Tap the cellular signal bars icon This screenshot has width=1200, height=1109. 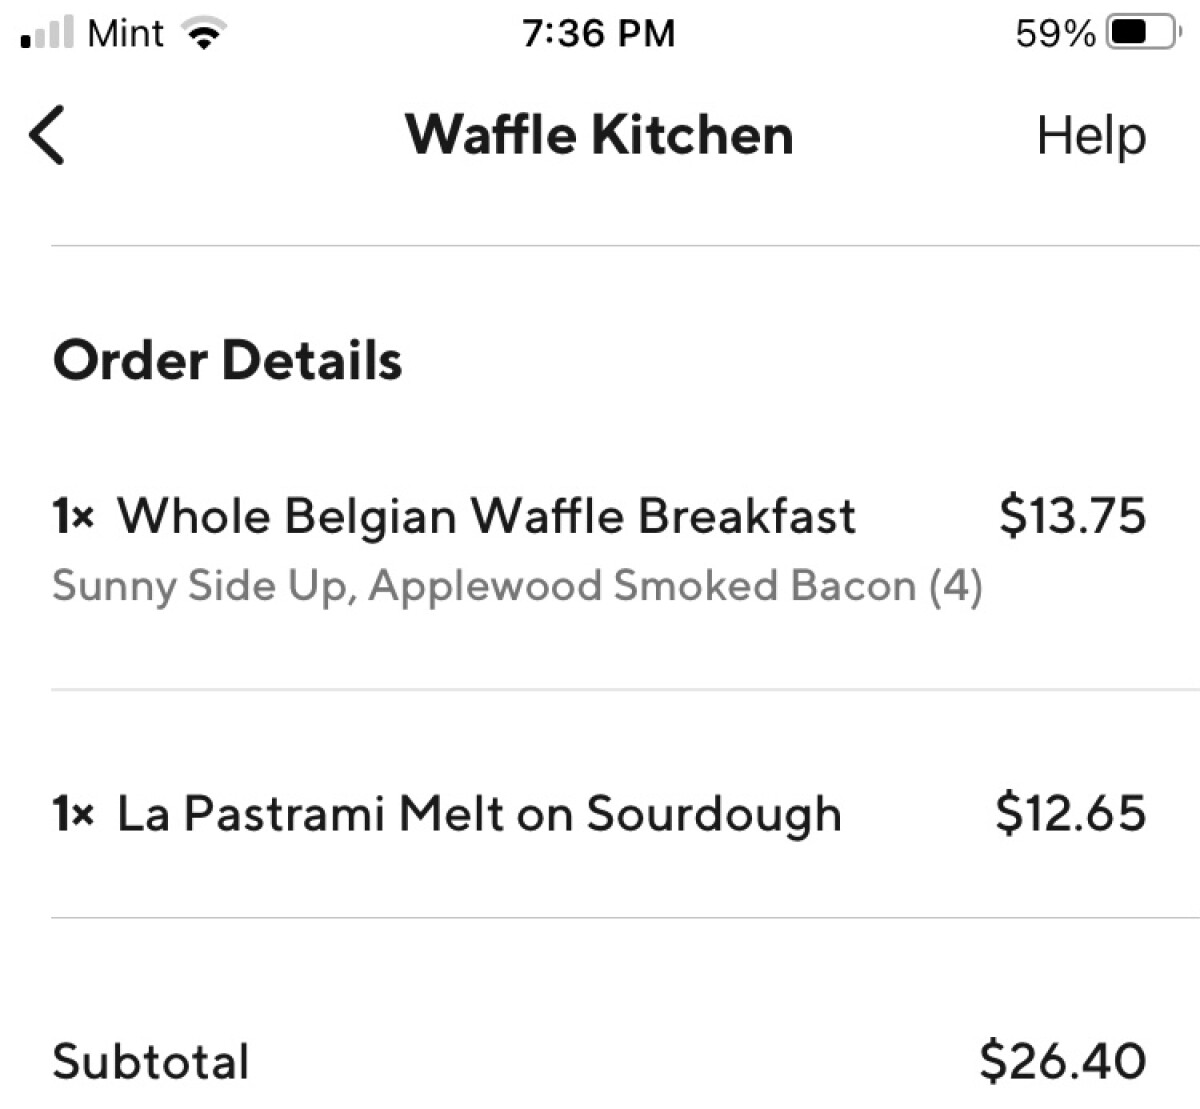(x=47, y=34)
